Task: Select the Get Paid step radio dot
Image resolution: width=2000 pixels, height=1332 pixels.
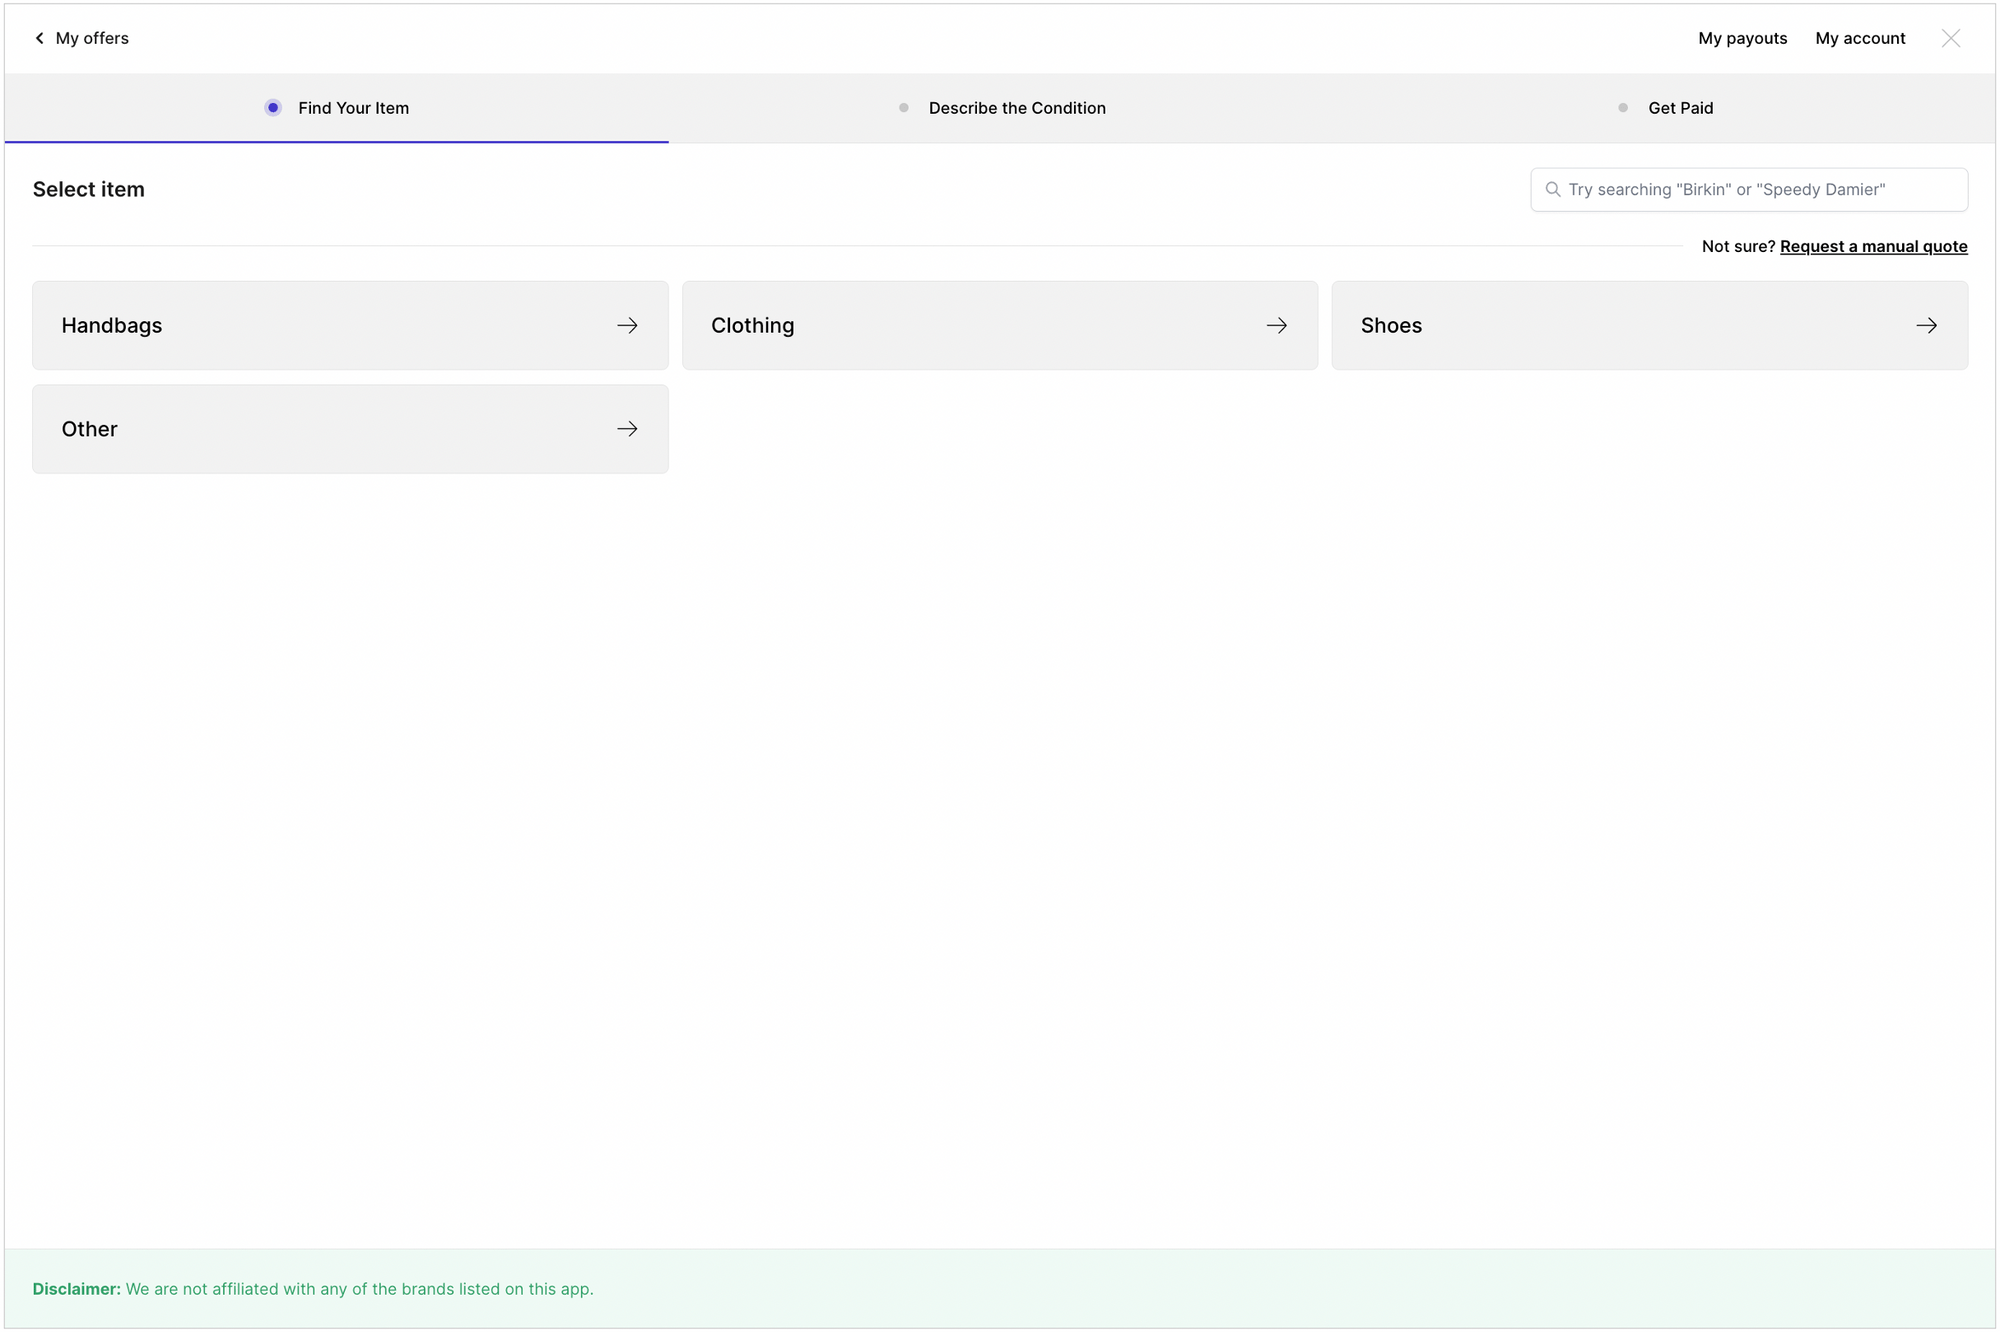Action: (x=1623, y=107)
